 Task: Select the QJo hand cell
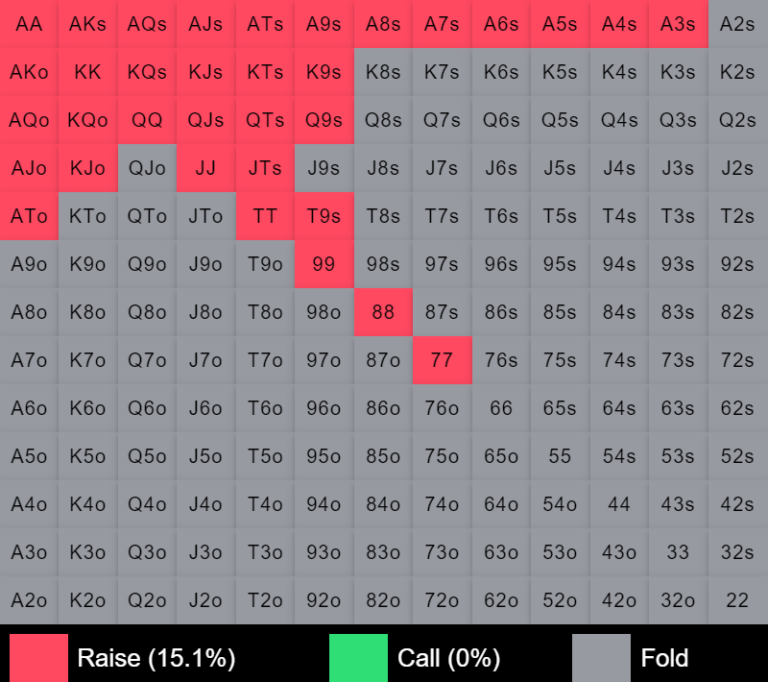147,168
